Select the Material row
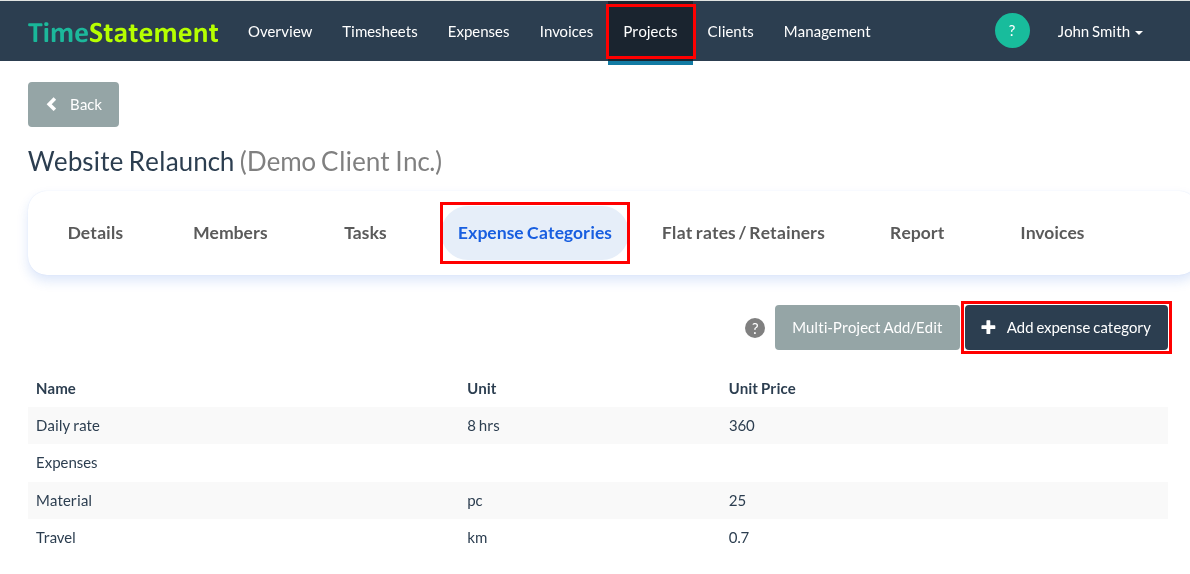The image size is (1190, 574). pos(598,501)
